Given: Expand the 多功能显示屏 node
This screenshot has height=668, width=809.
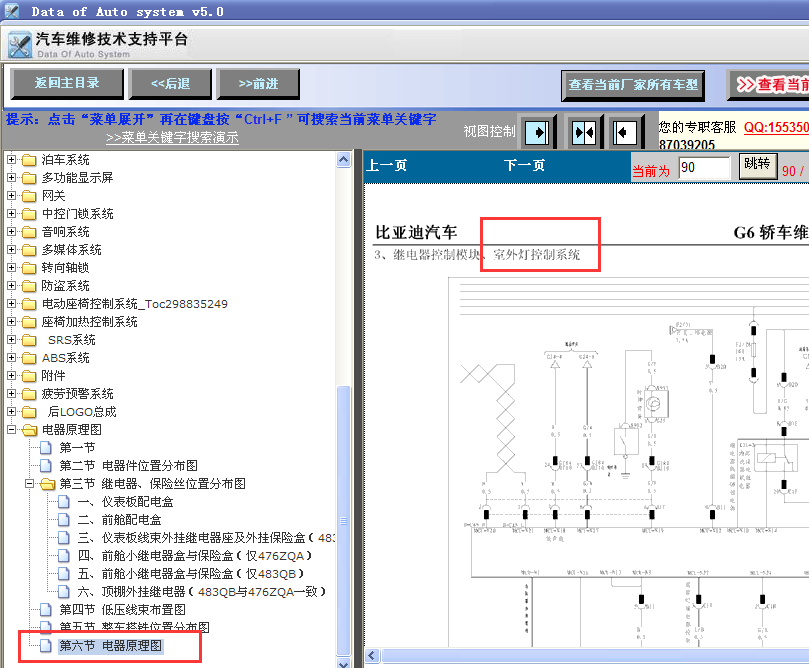Looking at the screenshot, I should 11,178.
